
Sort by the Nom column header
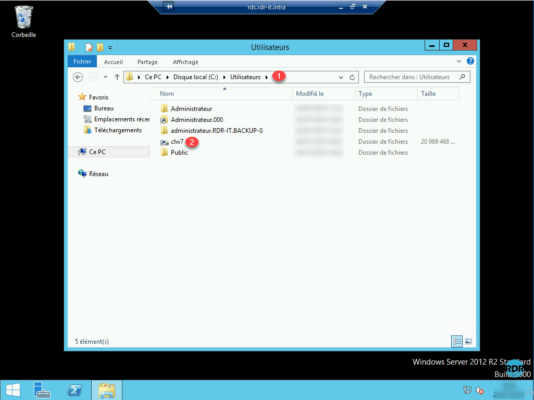click(x=222, y=94)
